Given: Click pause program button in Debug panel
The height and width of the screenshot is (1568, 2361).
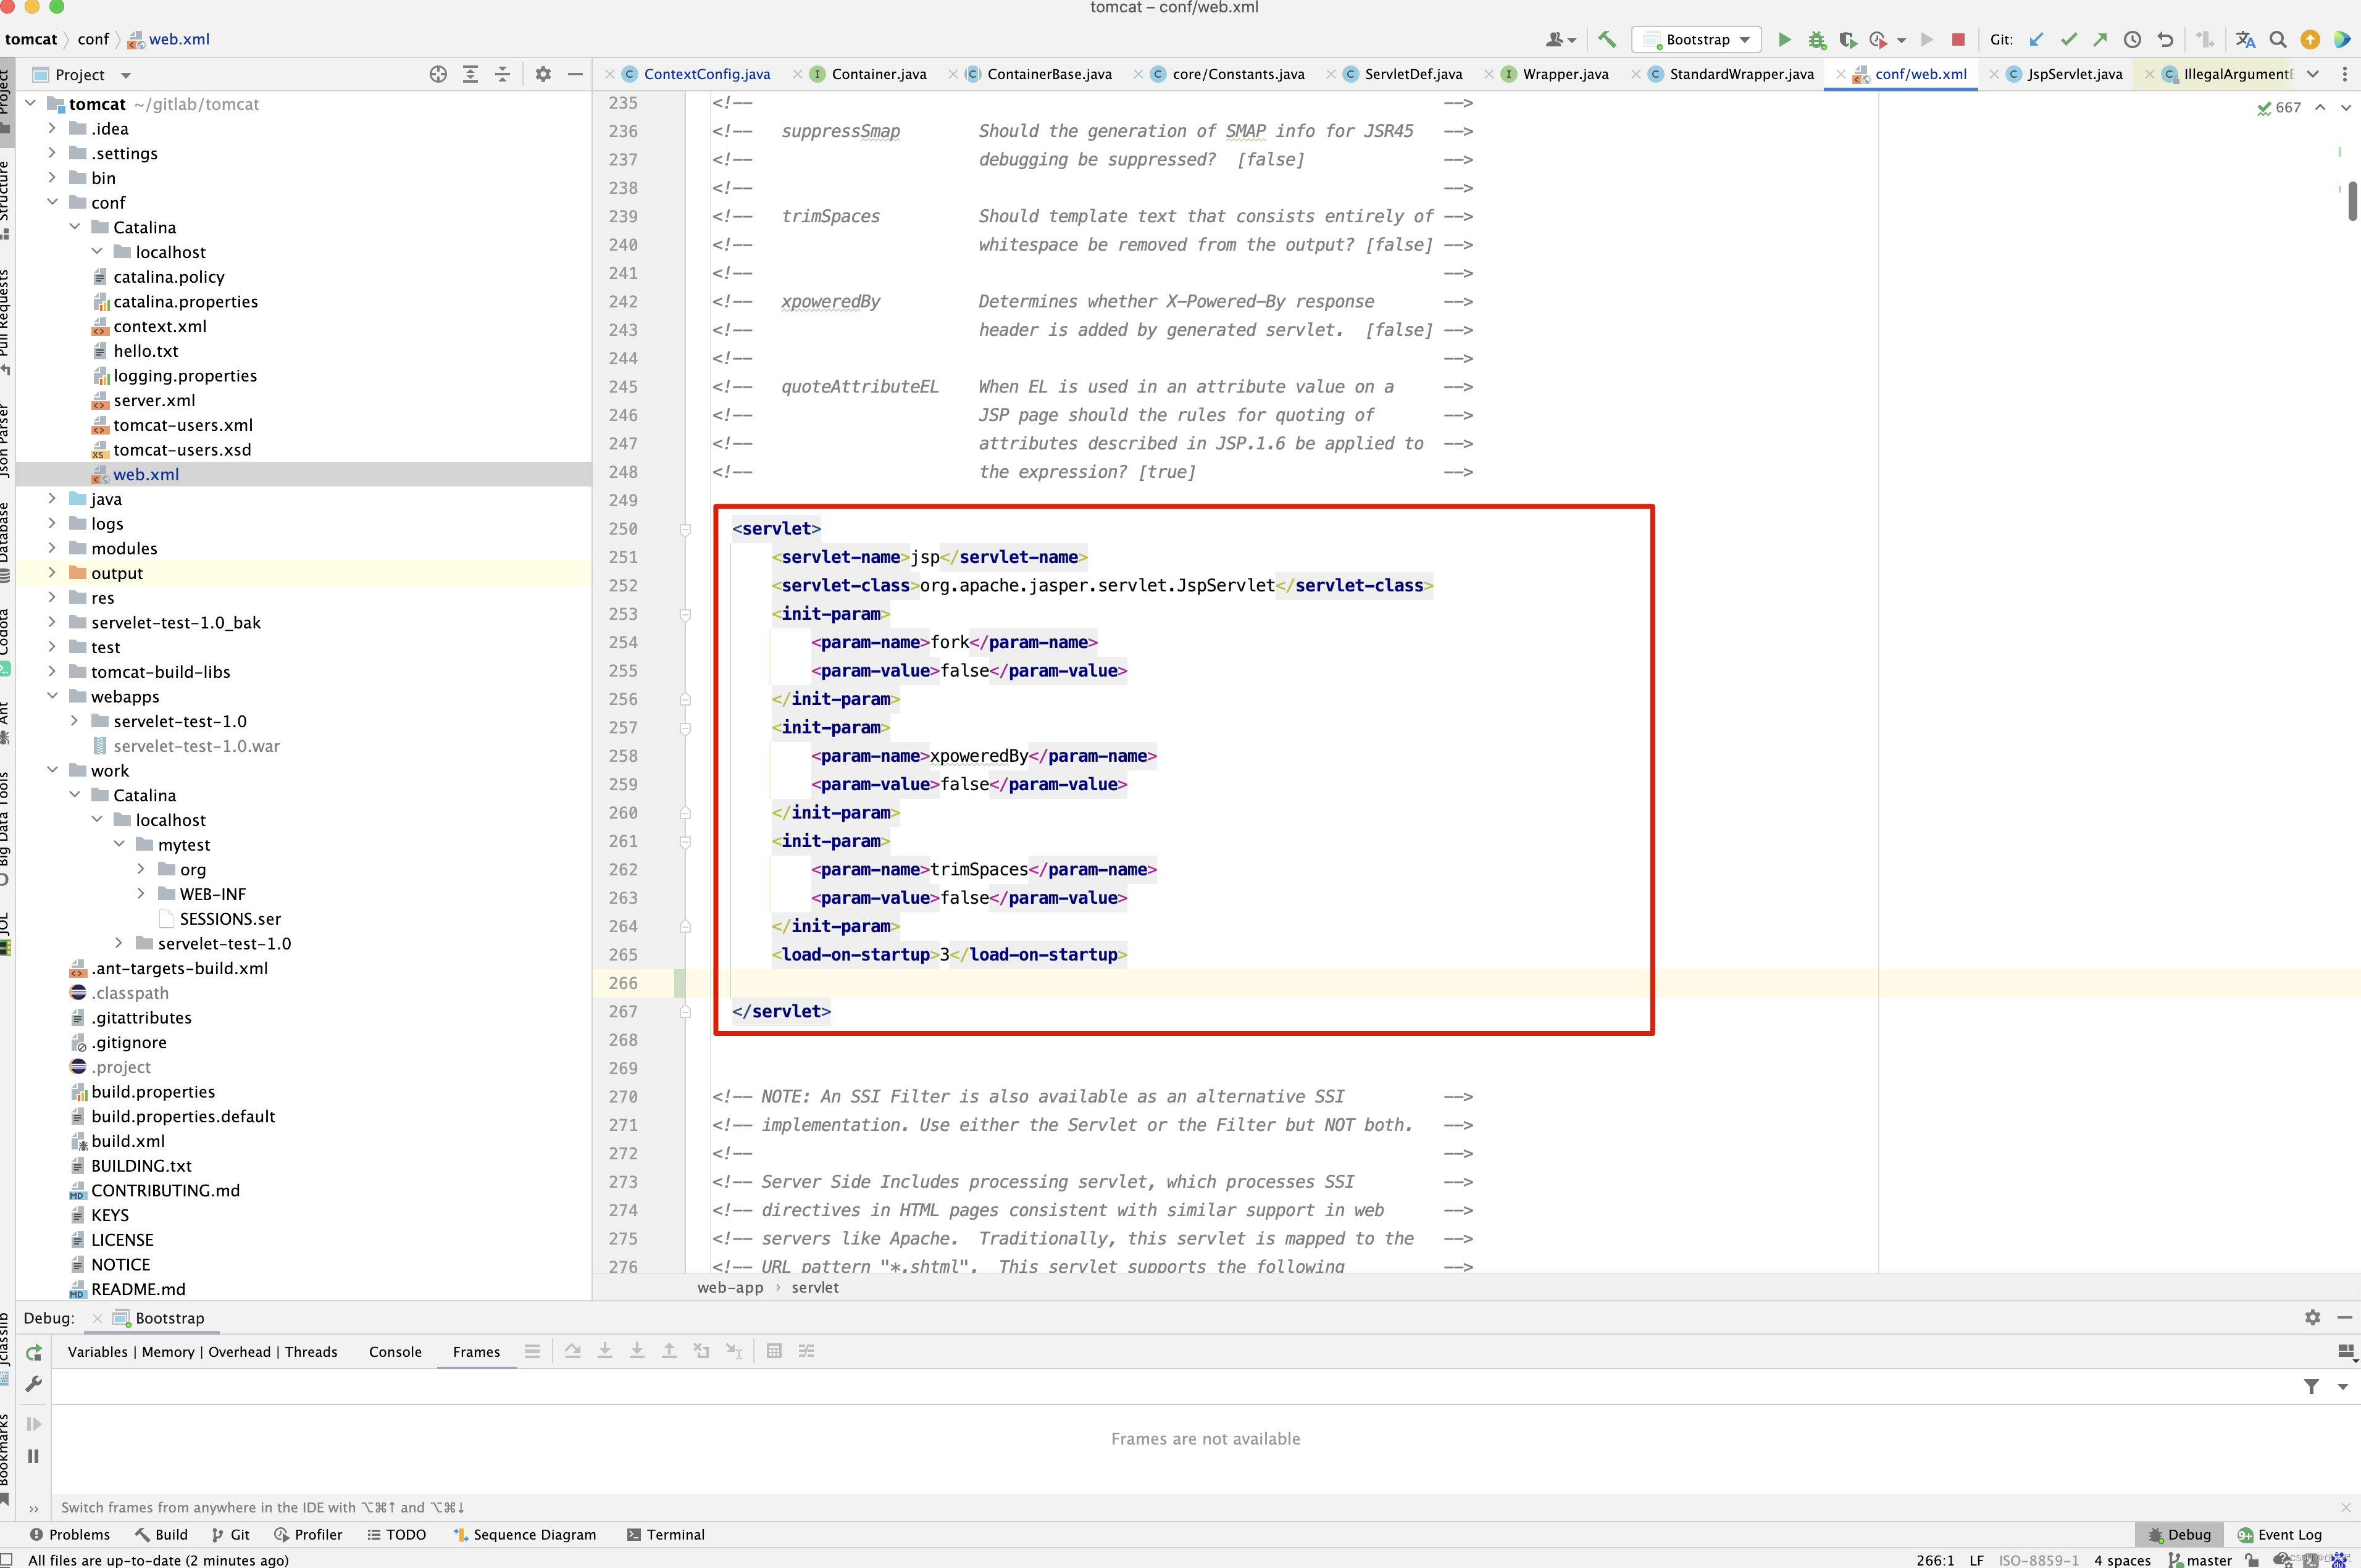Looking at the screenshot, I should pyautogui.click(x=33, y=1456).
